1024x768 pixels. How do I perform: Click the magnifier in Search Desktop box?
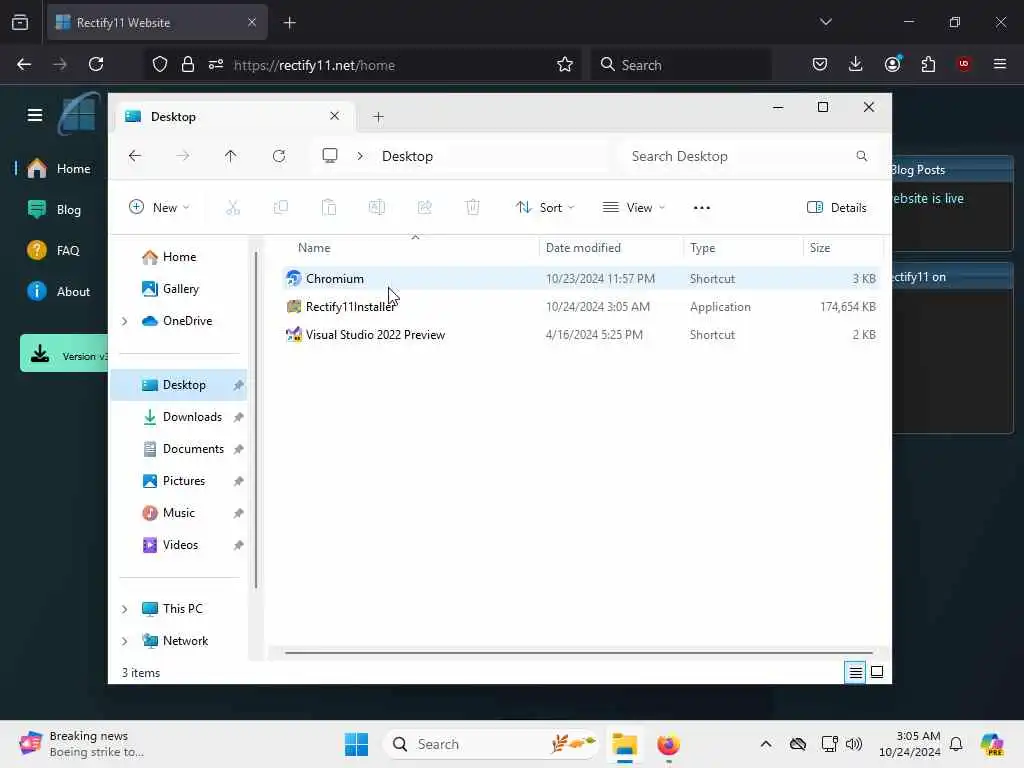(x=861, y=156)
